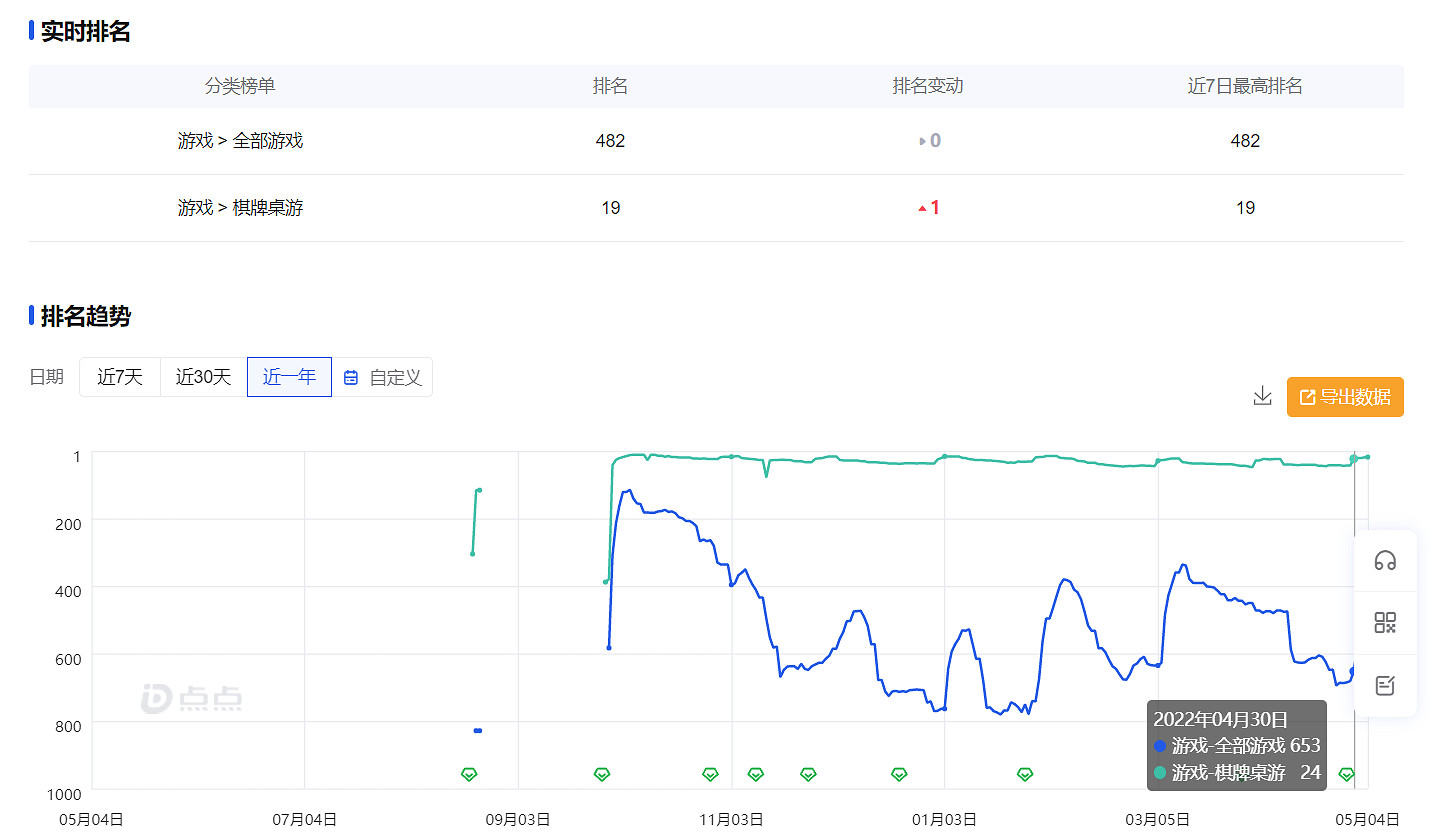Select version marker between 01月03日 and 03月05日

tap(1025, 774)
